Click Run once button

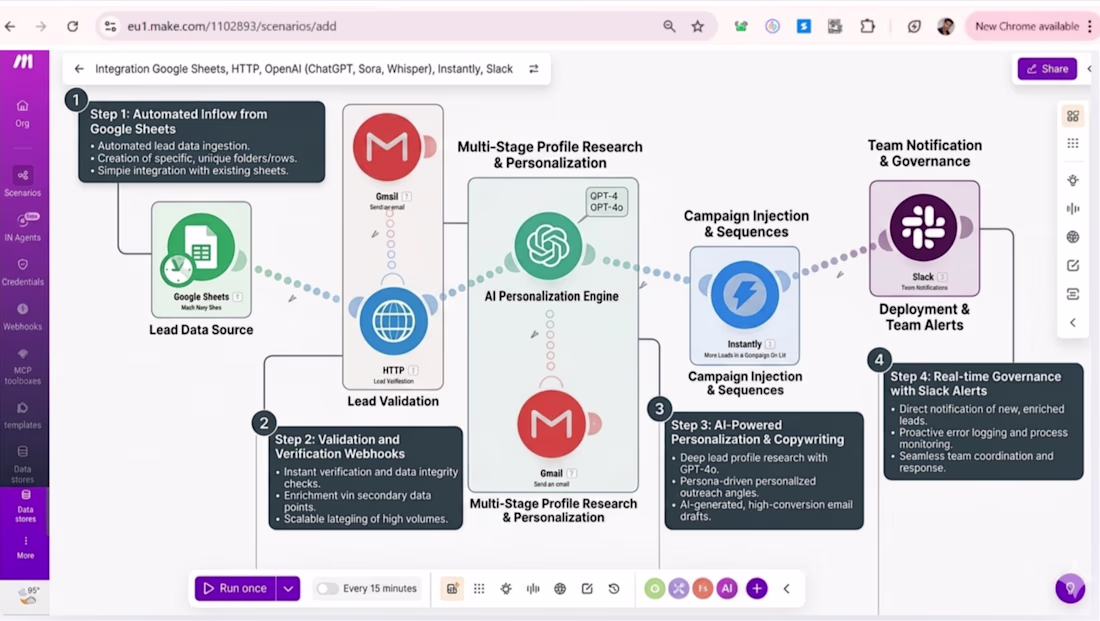(x=235, y=588)
